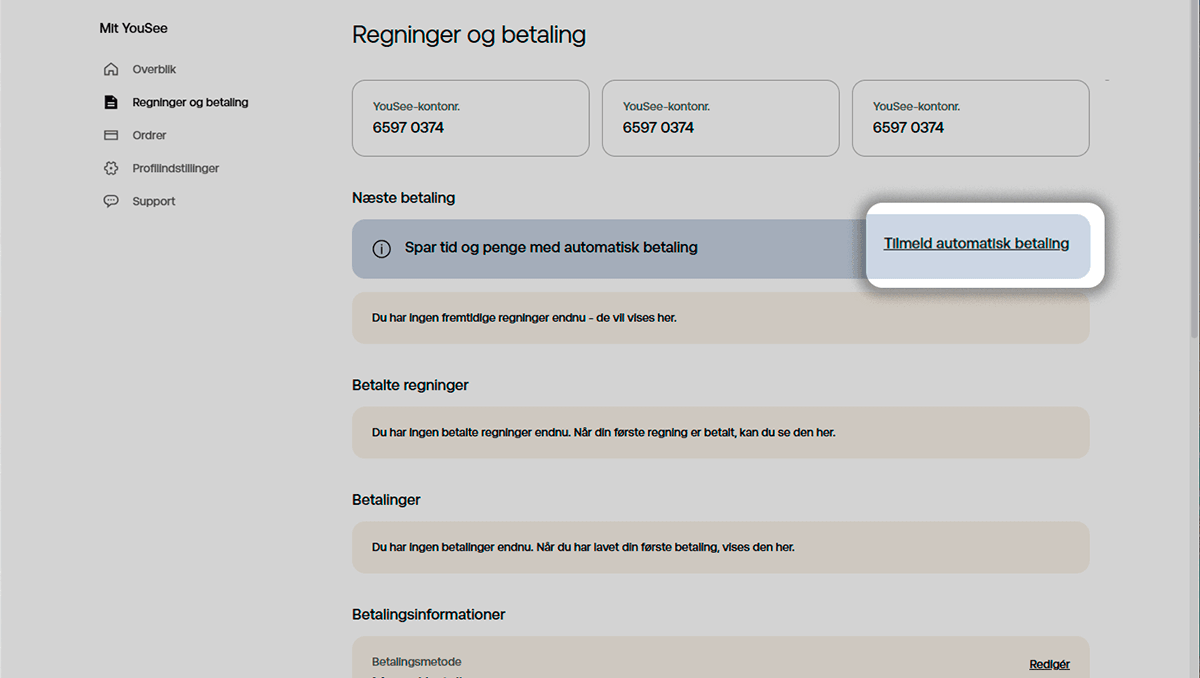
Task: Click the Spar tid og penge banner
Action: (x=600, y=247)
